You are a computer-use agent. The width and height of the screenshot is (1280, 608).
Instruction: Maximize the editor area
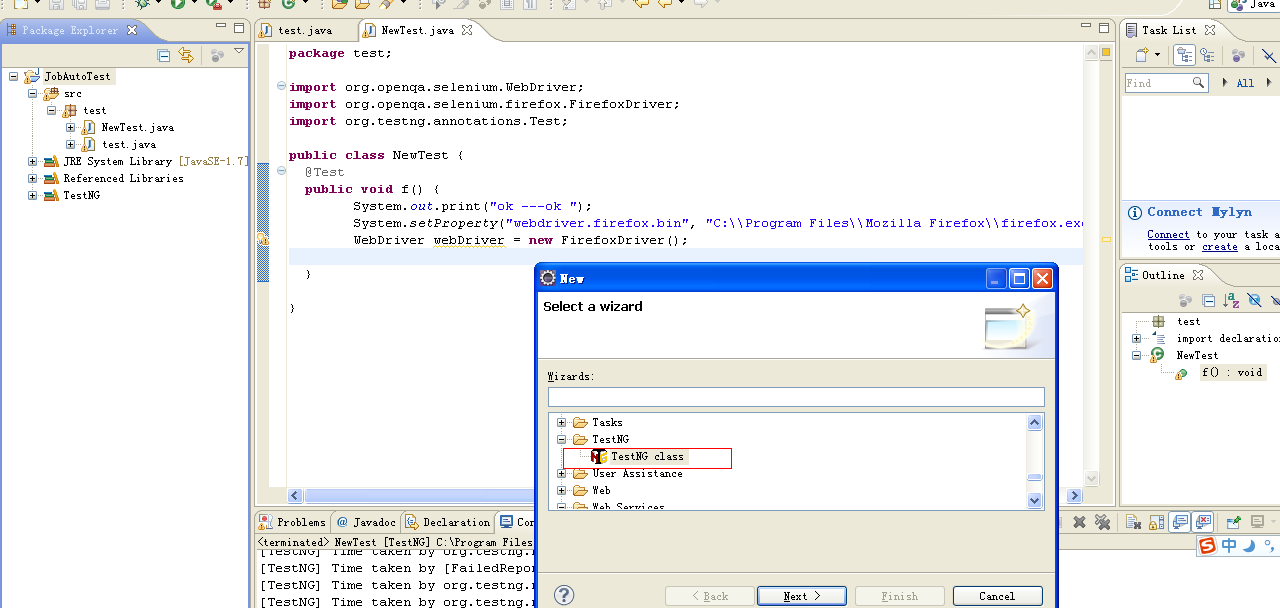(x=1104, y=29)
